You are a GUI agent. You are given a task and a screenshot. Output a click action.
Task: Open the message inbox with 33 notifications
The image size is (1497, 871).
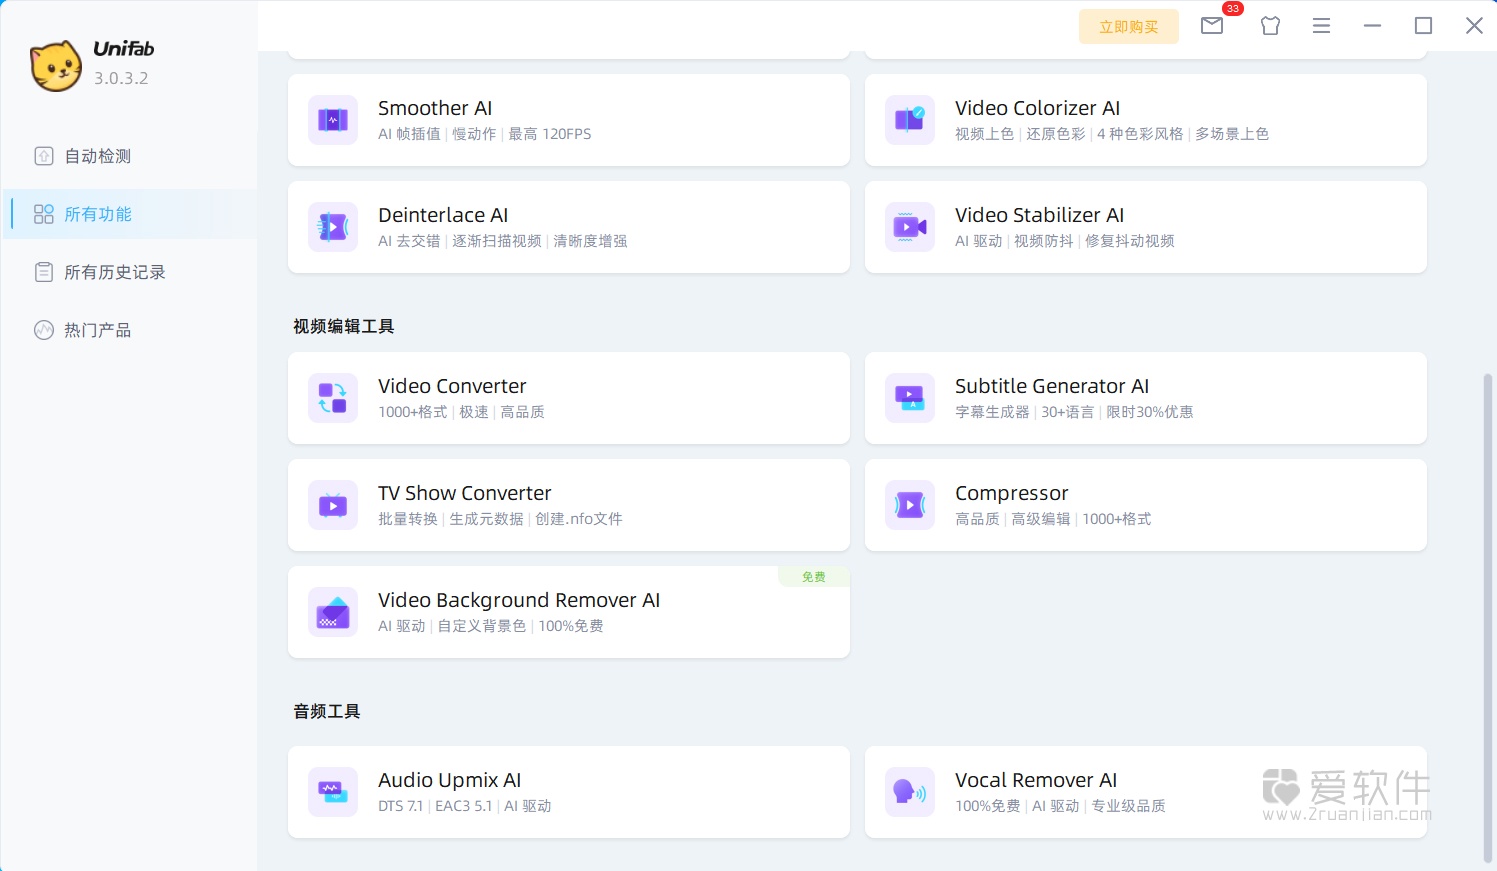coord(1212,26)
